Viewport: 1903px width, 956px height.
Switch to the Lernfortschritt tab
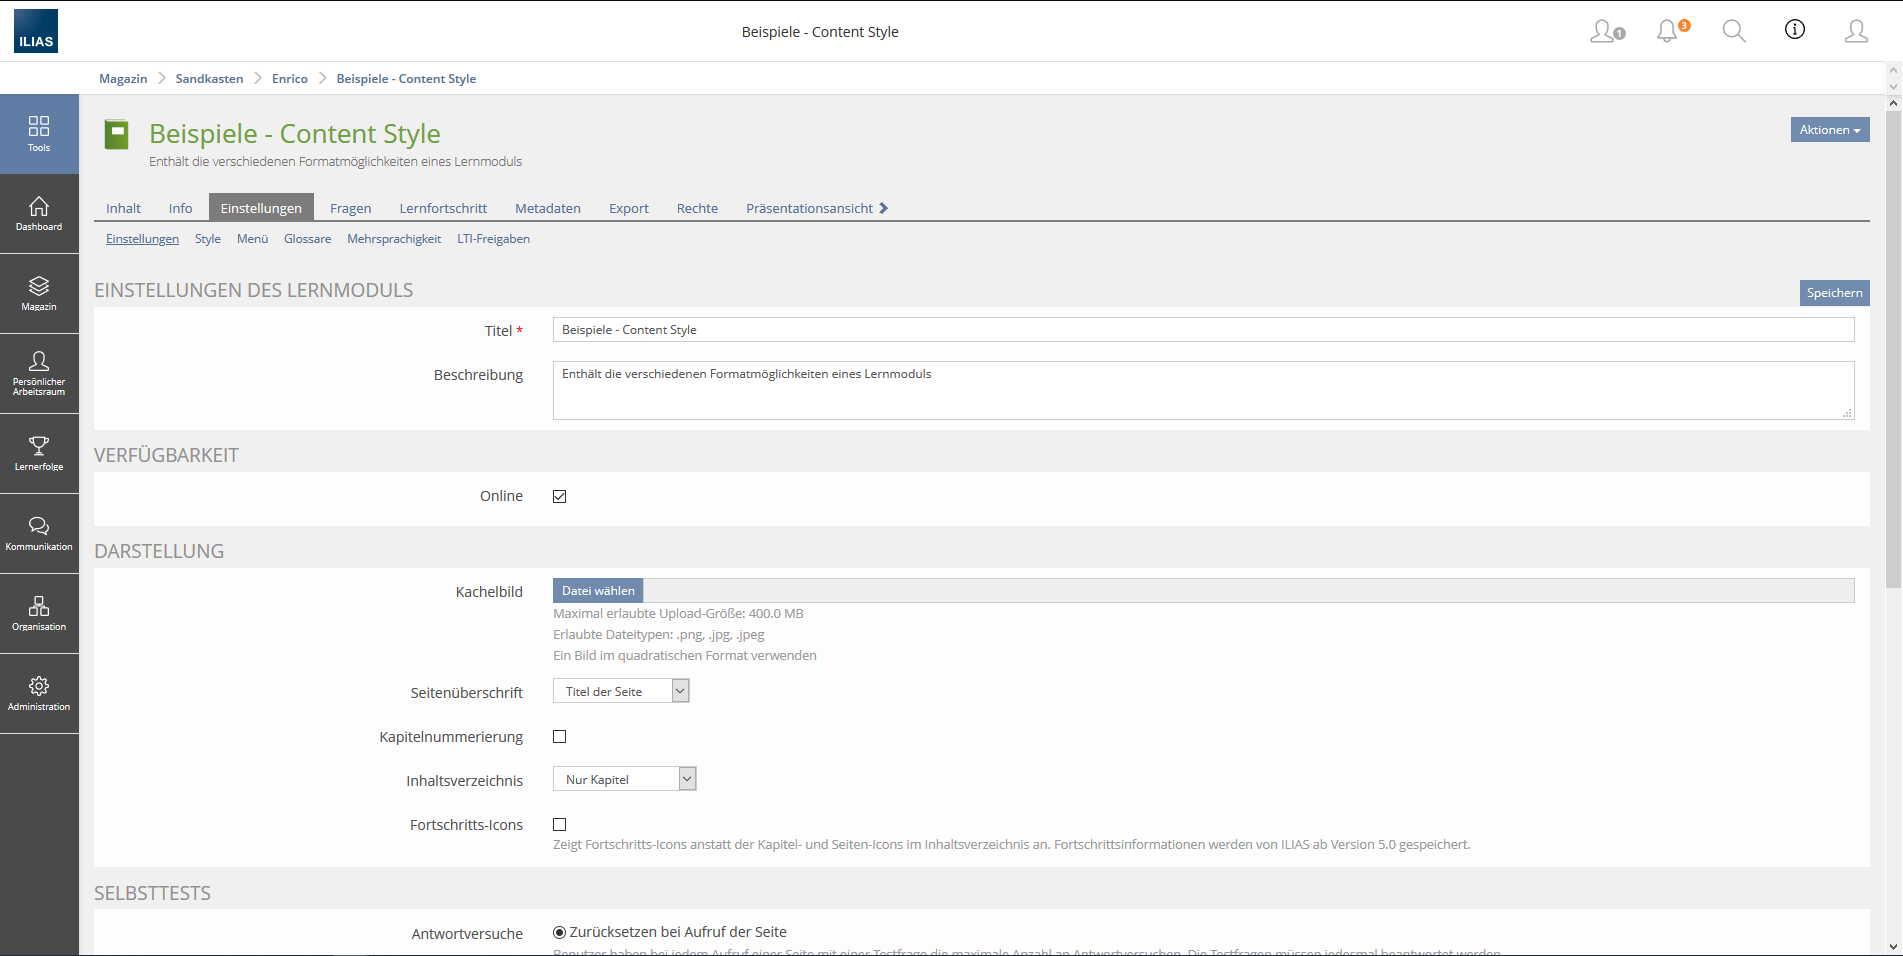click(443, 208)
